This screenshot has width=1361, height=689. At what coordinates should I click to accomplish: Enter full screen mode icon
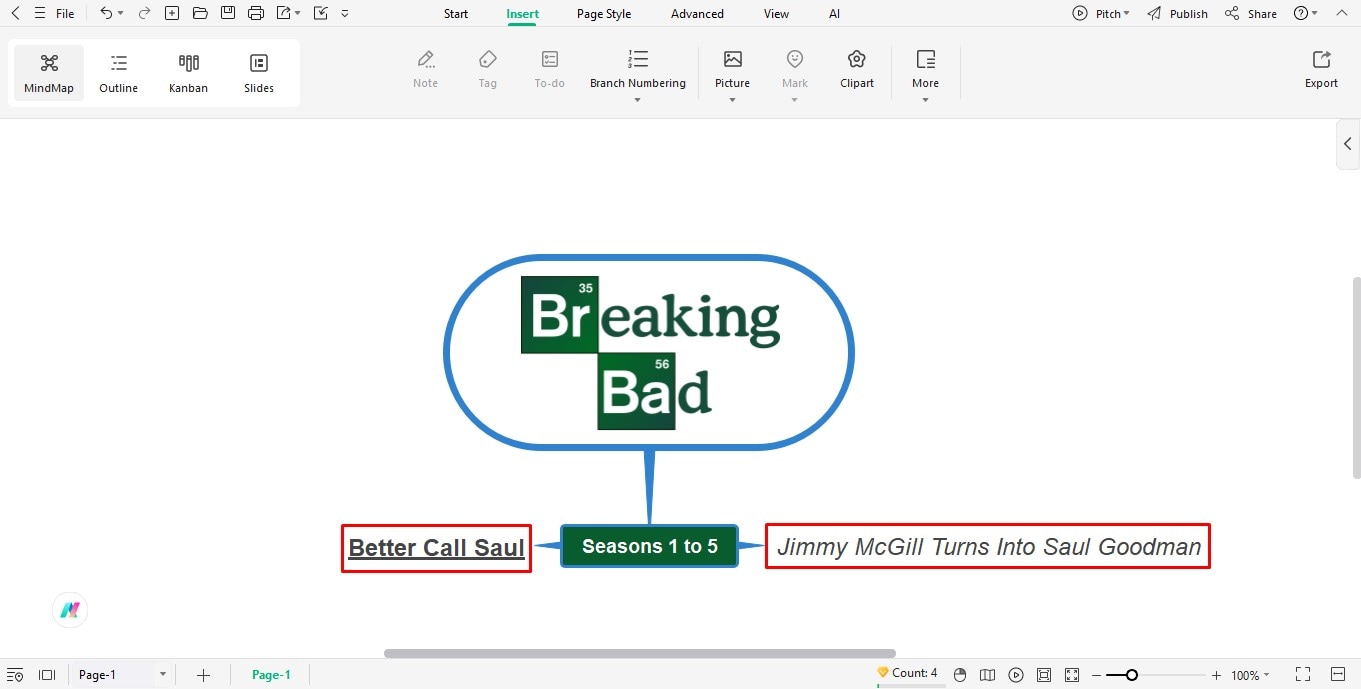pyautogui.click(x=1303, y=675)
